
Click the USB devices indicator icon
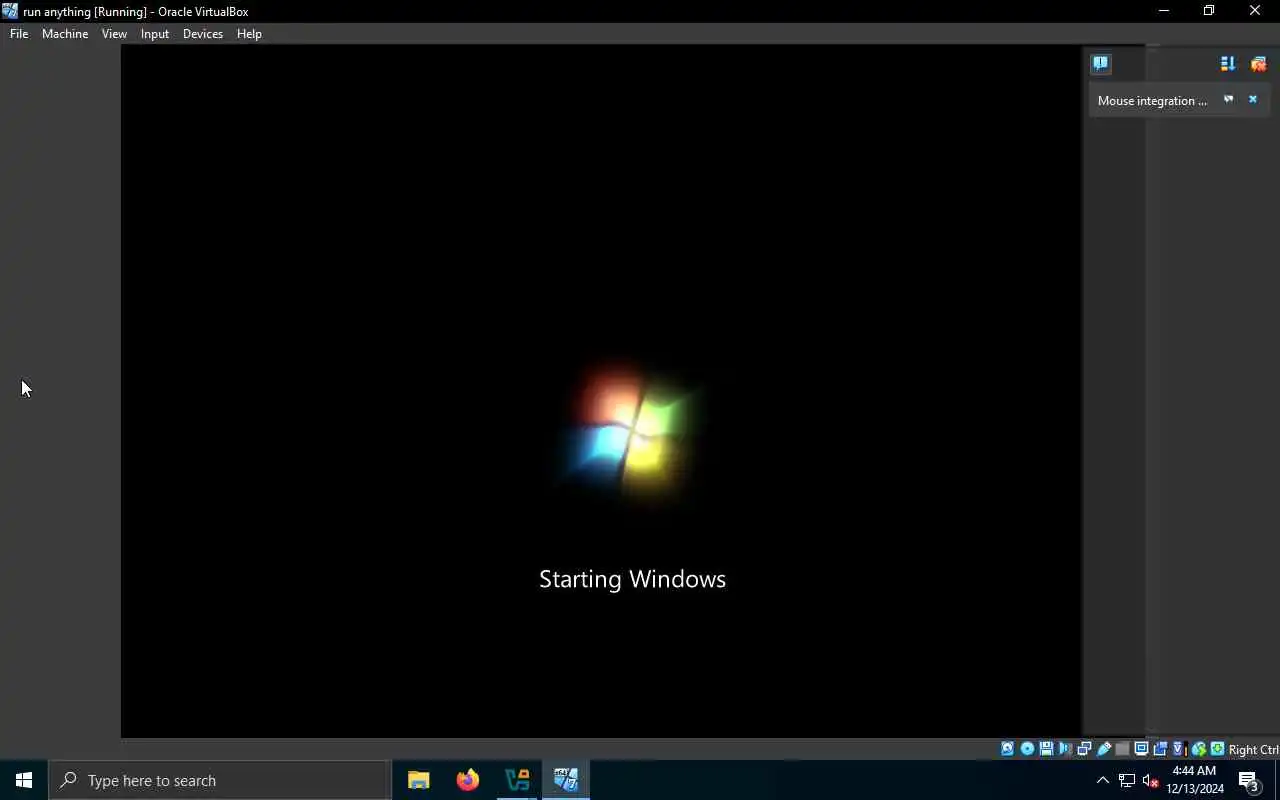(x=1104, y=749)
